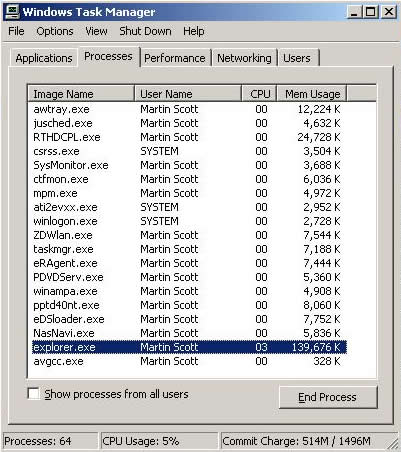This screenshot has width=401, height=452.
Task: Sort processes by Image Name column
Action: click(81, 94)
